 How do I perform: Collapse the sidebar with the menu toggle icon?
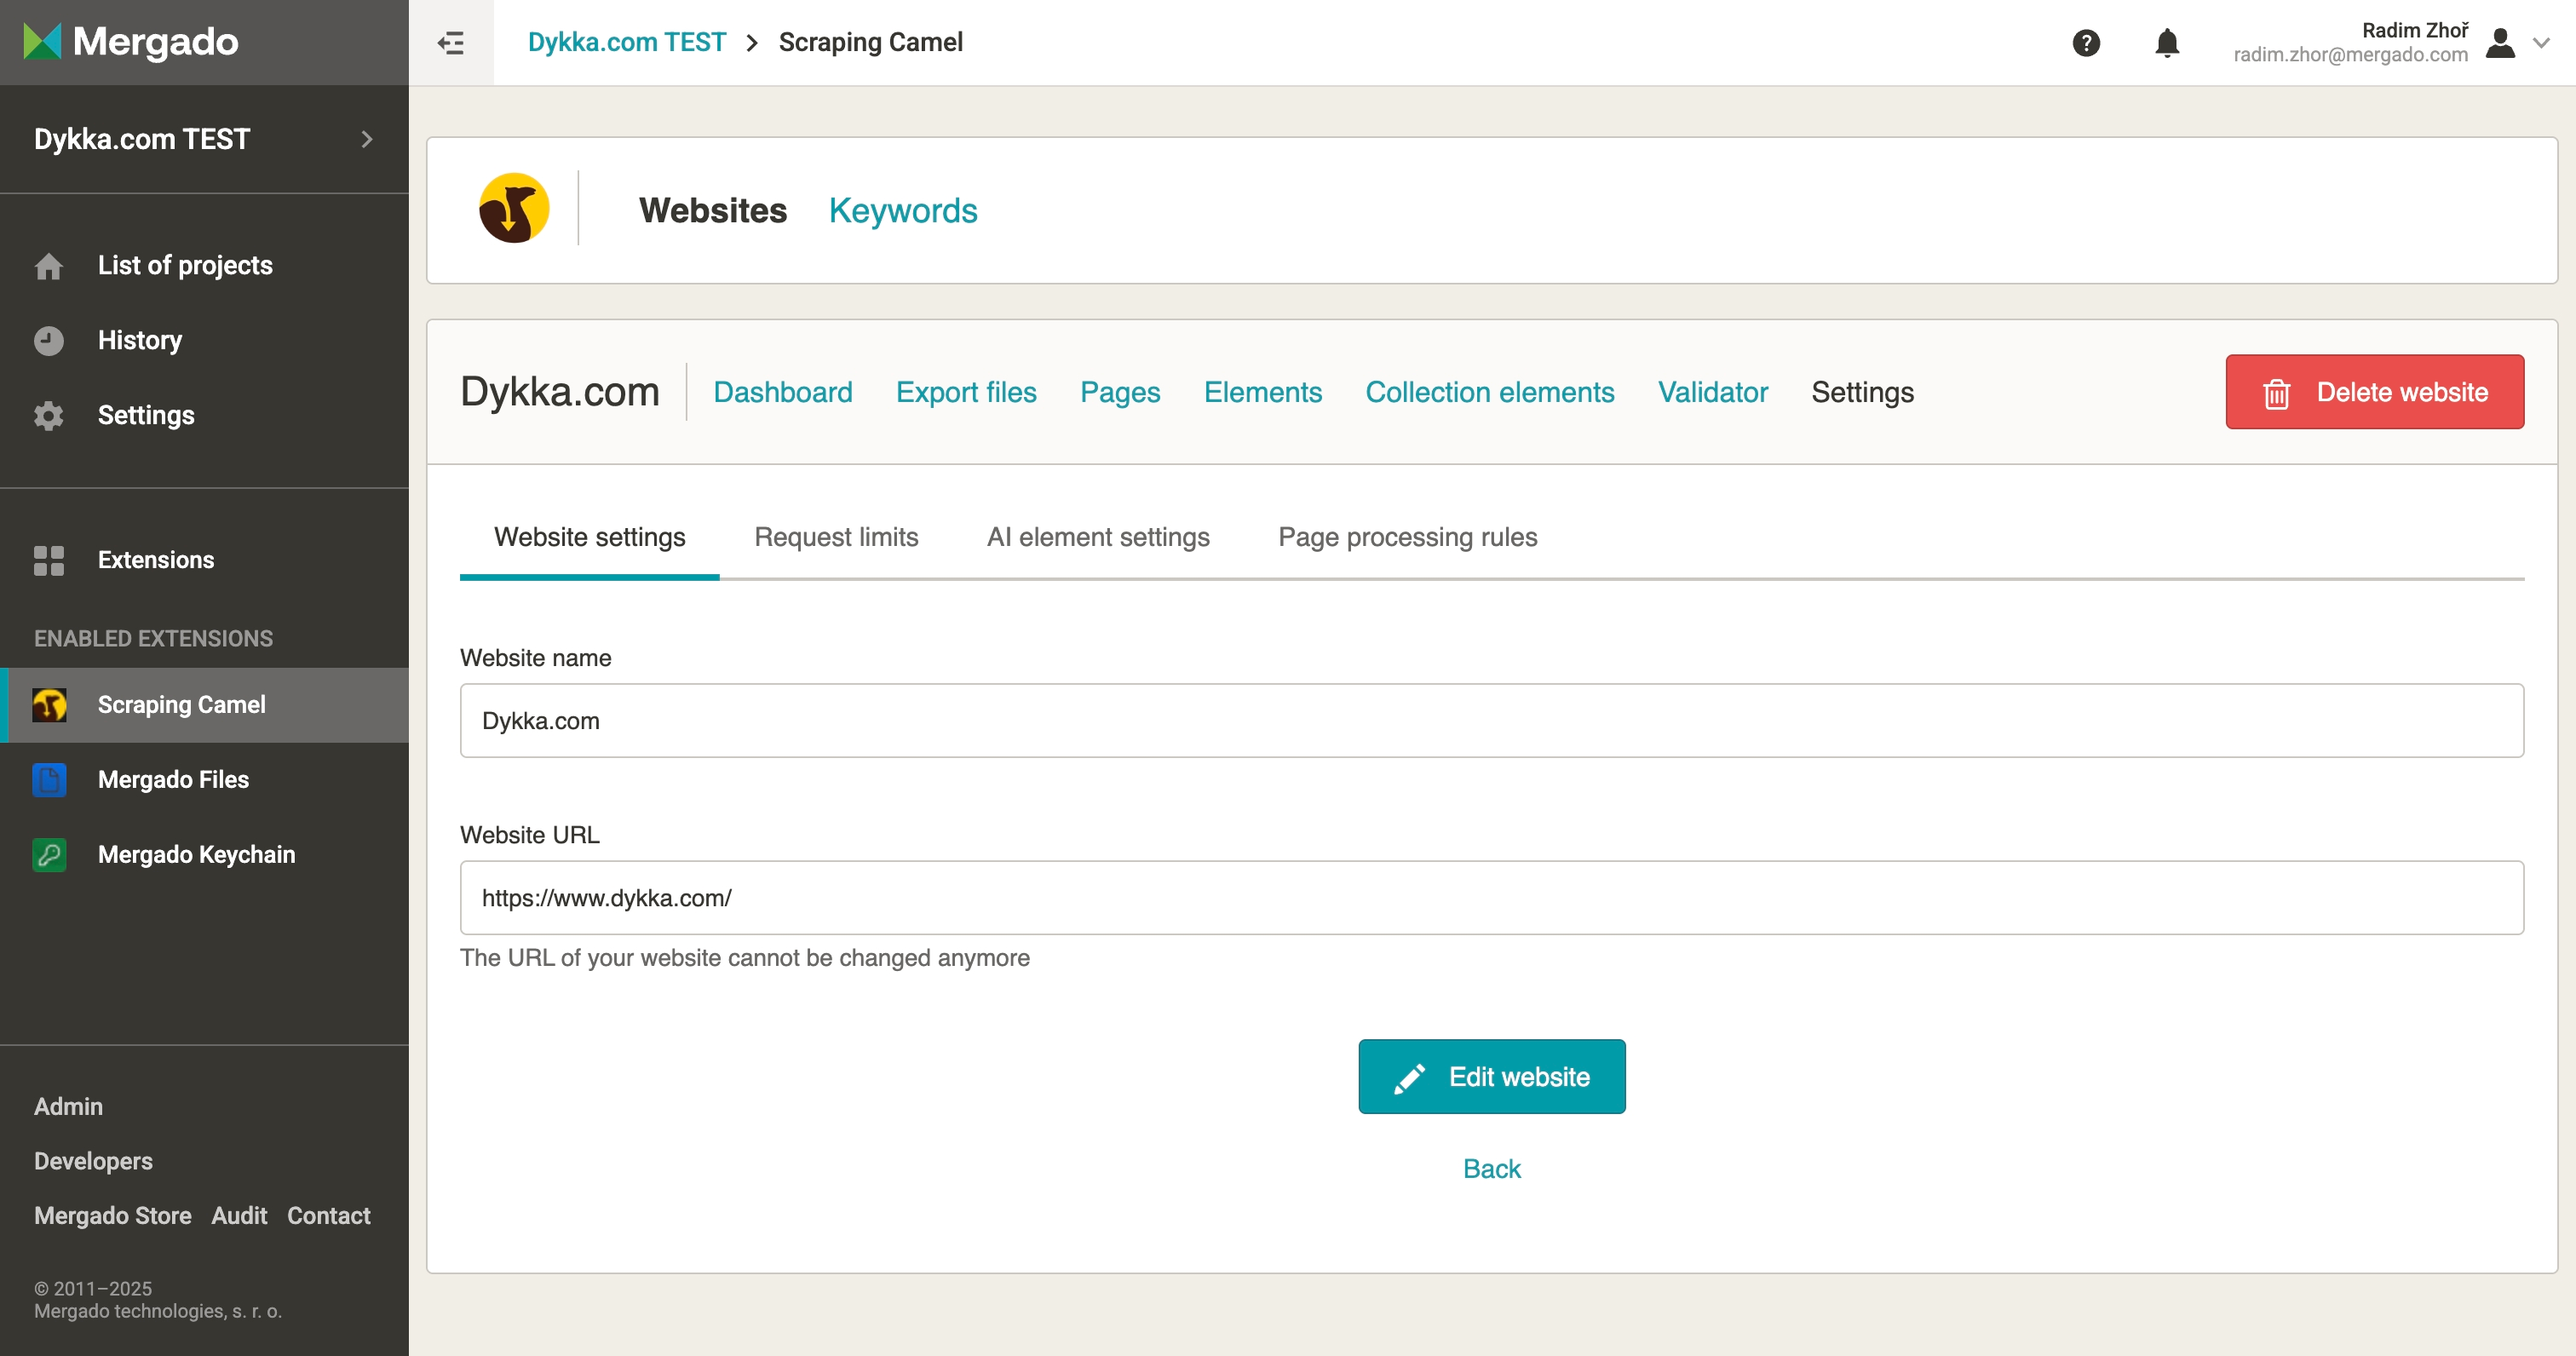pyautogui.click(x=451, y=42)
